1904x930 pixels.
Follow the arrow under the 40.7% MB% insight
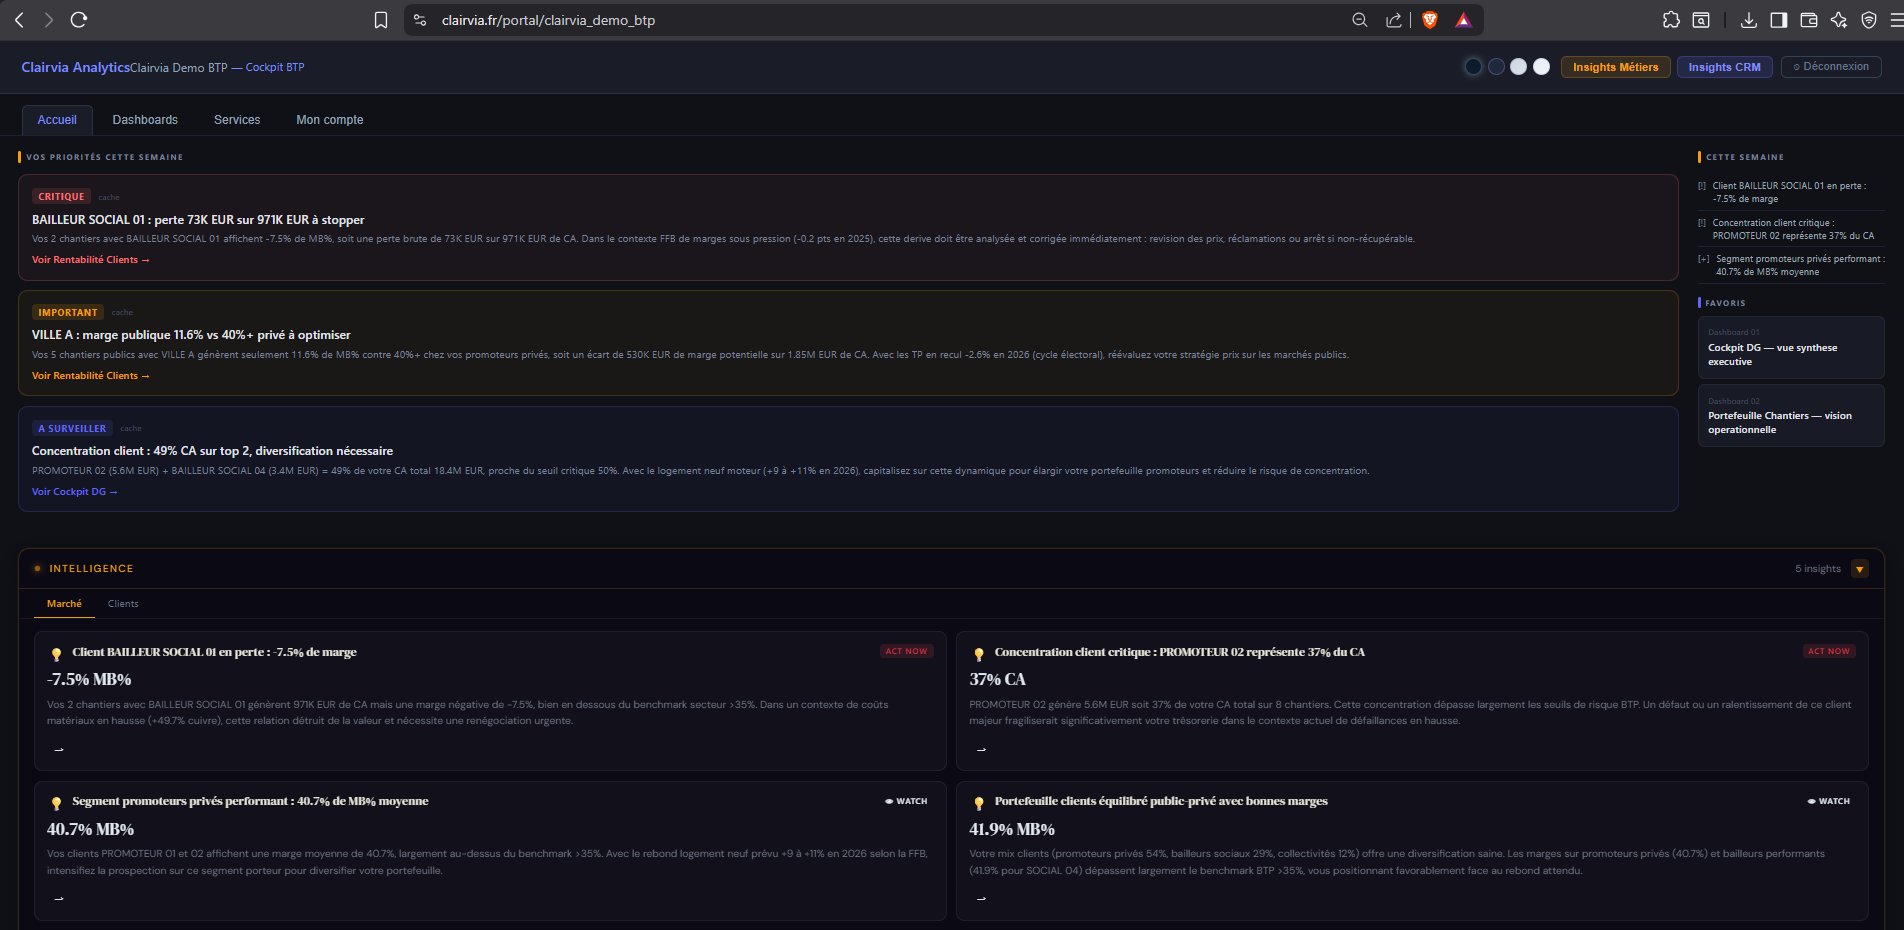point(58,898)
